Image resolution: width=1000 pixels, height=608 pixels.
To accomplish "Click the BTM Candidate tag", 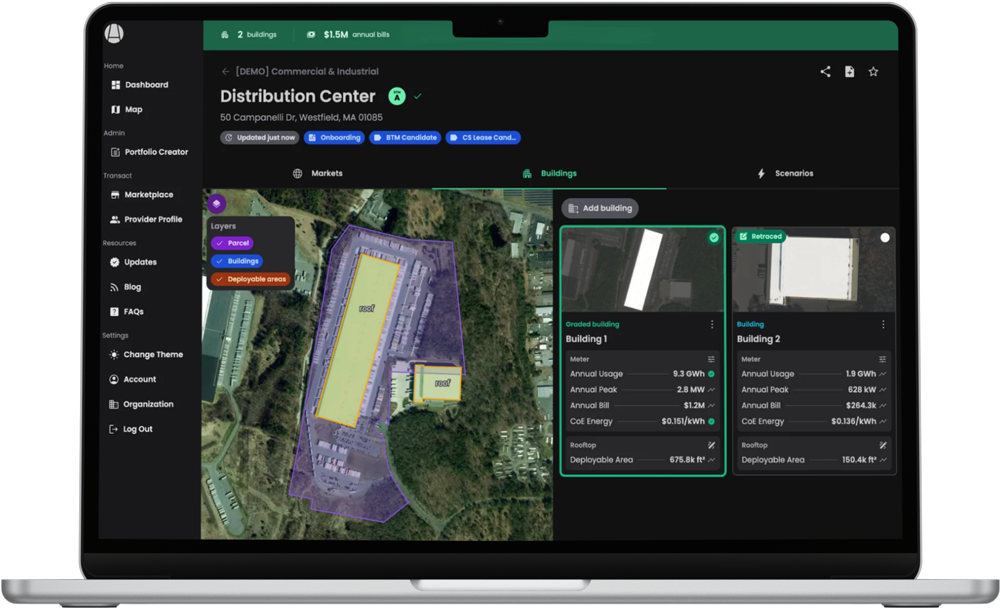I will (405, 138).
